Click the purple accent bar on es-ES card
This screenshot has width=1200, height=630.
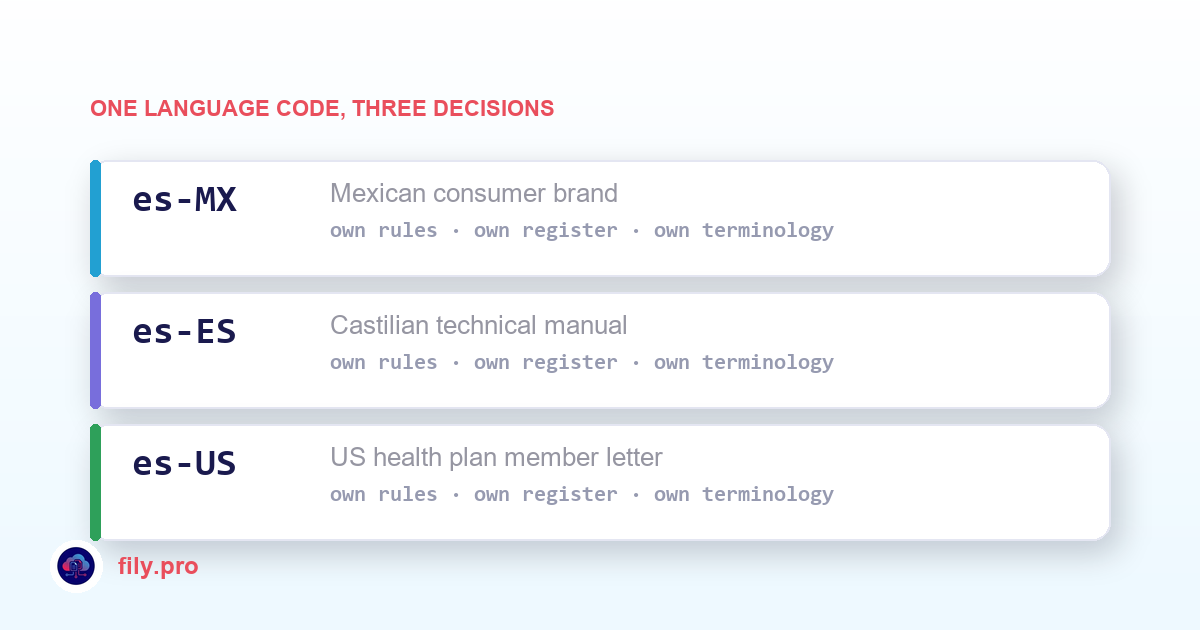point(95,350)
